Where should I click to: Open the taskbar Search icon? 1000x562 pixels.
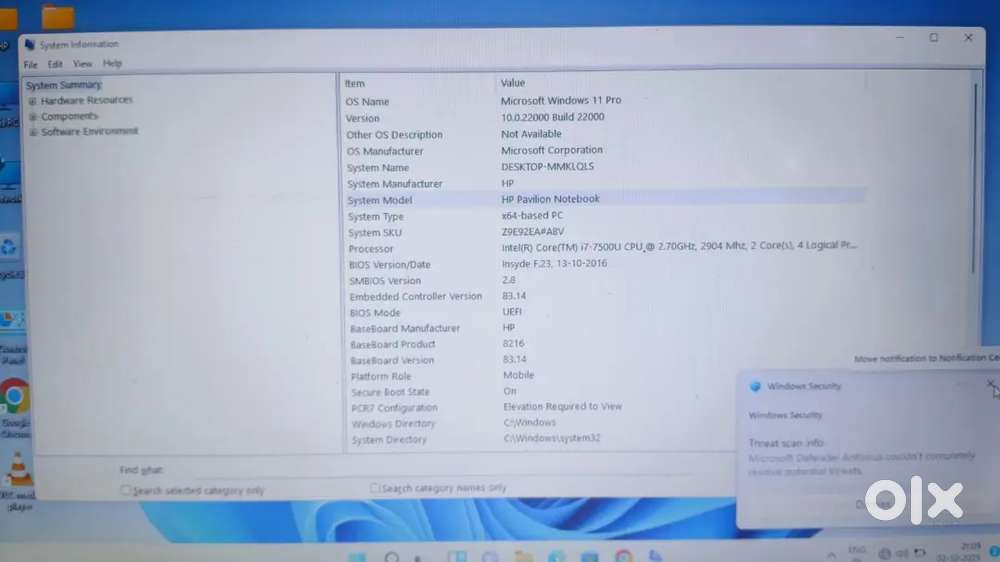[391, 557]
